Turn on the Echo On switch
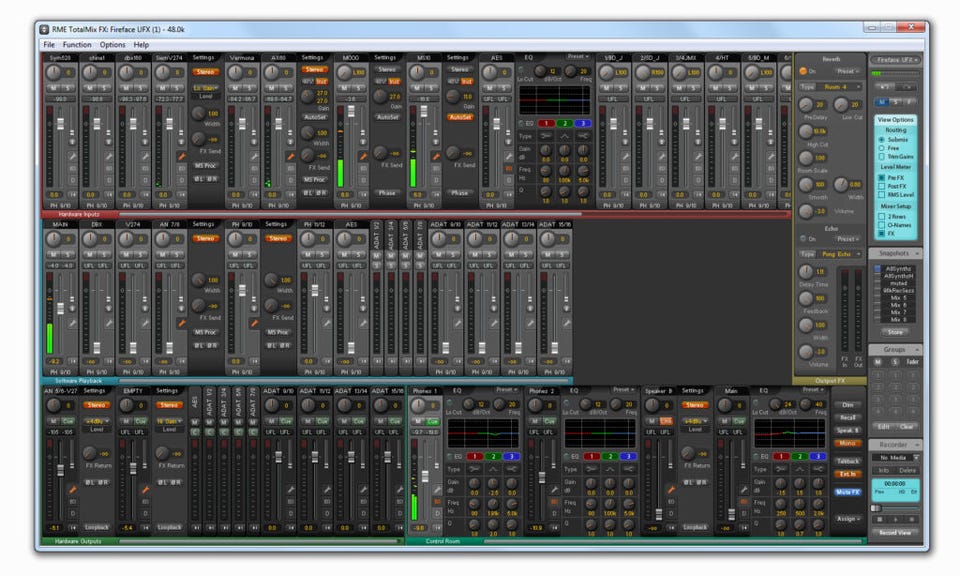Image resolution: width=960 pixels, height=576 pixels. (803, 239)
